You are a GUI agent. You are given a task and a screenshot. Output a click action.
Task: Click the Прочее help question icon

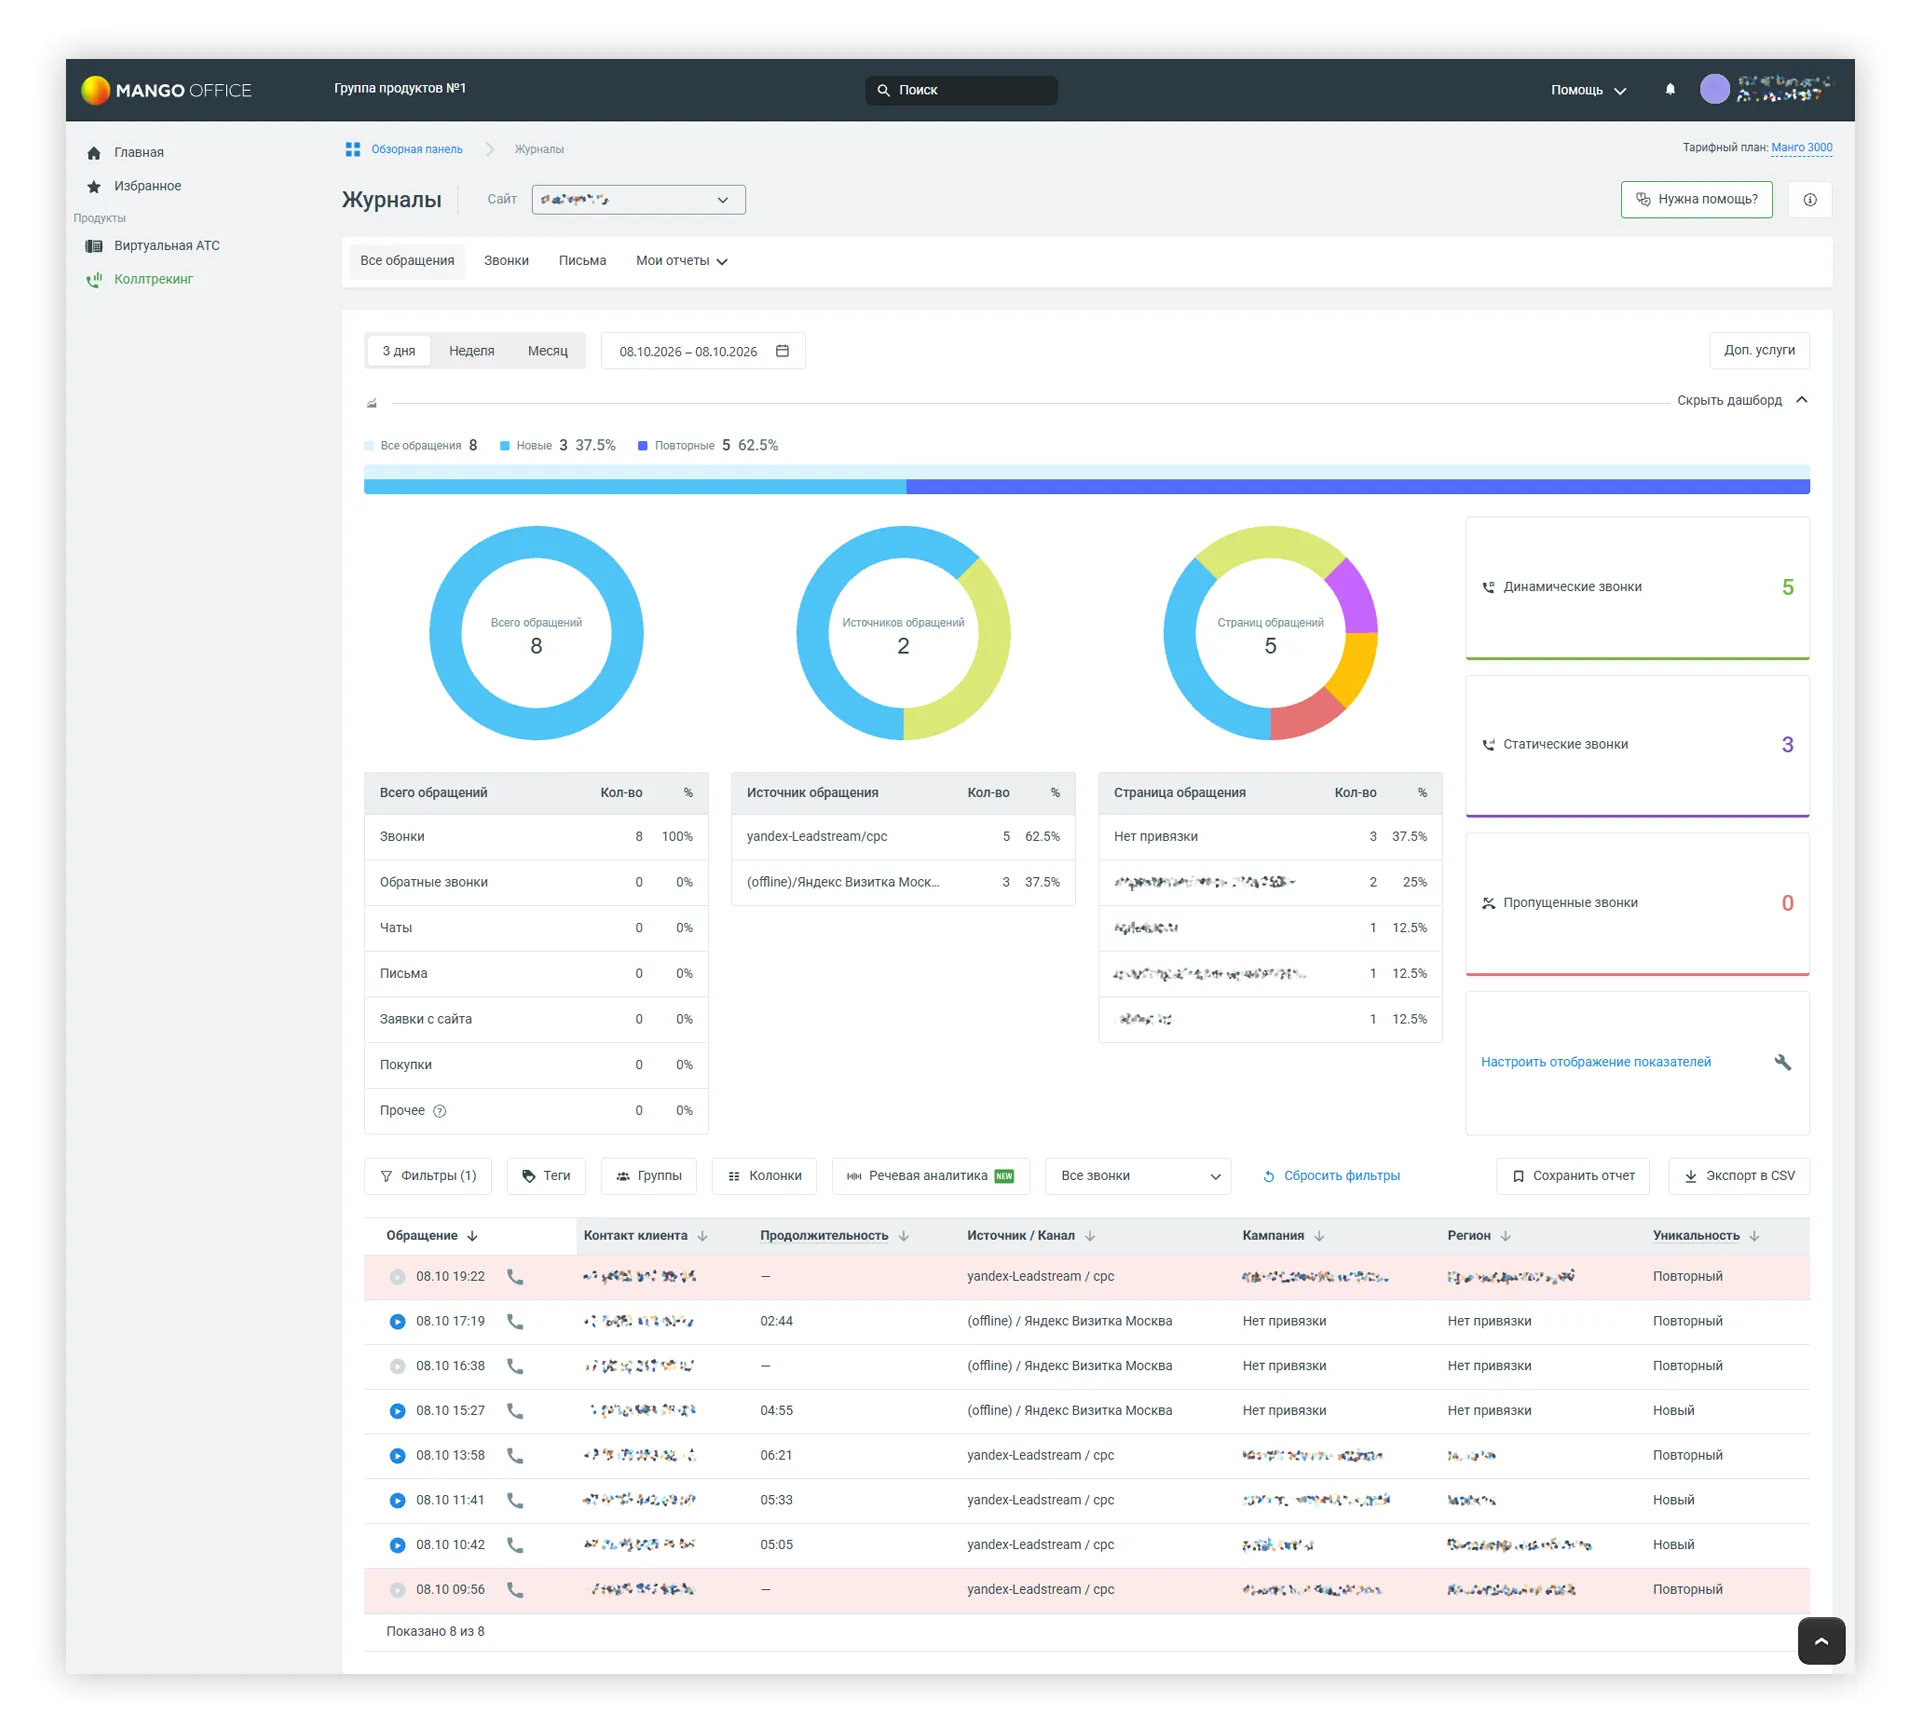tap(439, 1111)
